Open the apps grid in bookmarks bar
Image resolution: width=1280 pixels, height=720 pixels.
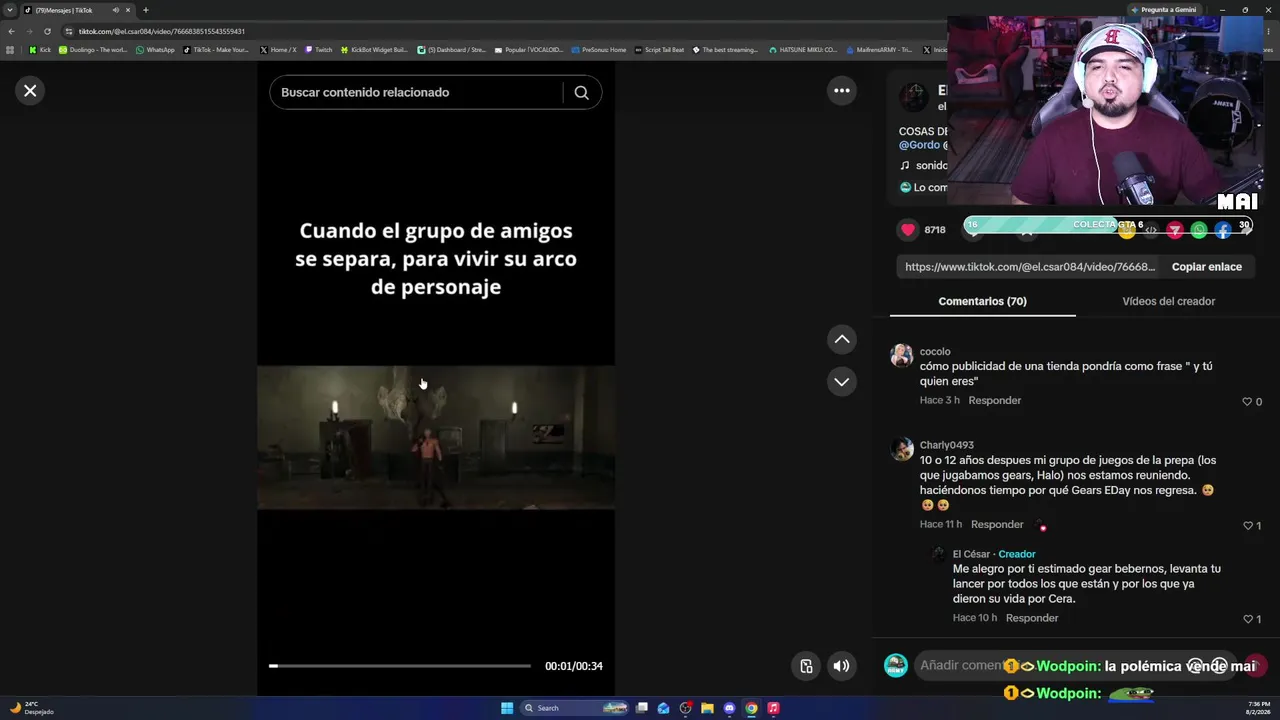10,50
